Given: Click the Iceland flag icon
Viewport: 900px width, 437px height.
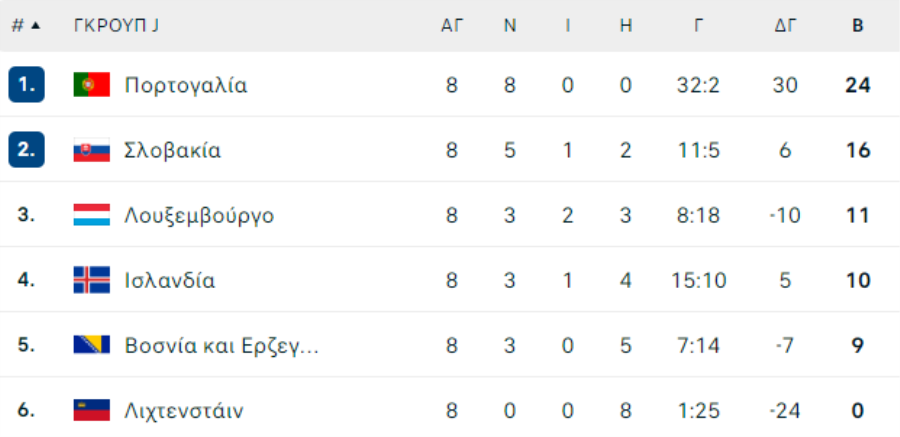Looking at the screenshot, I should pyautogui.click(x=92, y=280).
